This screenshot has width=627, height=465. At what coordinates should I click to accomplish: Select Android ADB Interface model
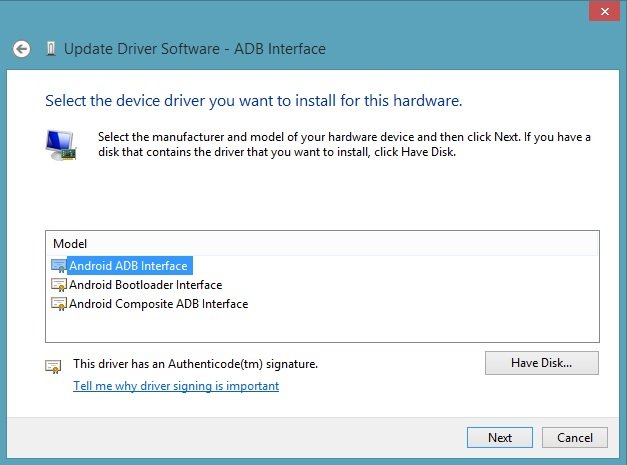click(x=128, y=266)
